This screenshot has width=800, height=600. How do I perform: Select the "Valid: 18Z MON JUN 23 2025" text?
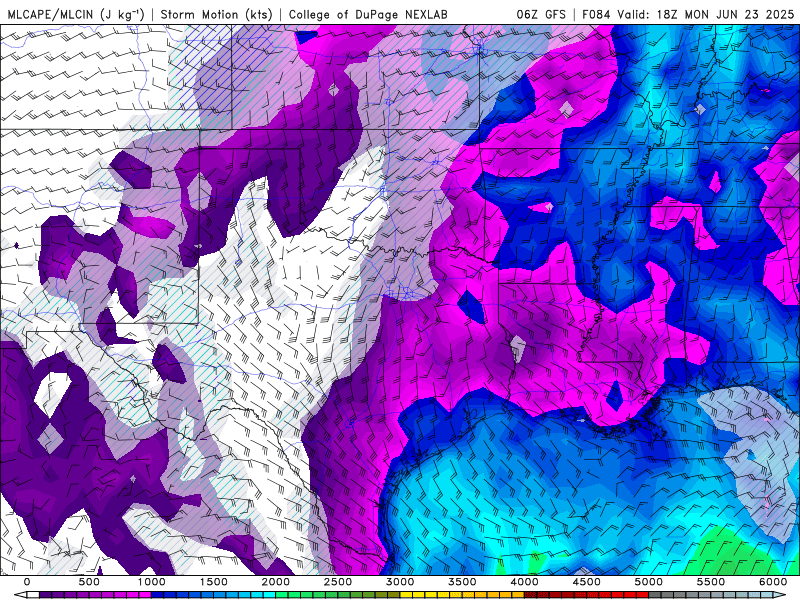706,14
